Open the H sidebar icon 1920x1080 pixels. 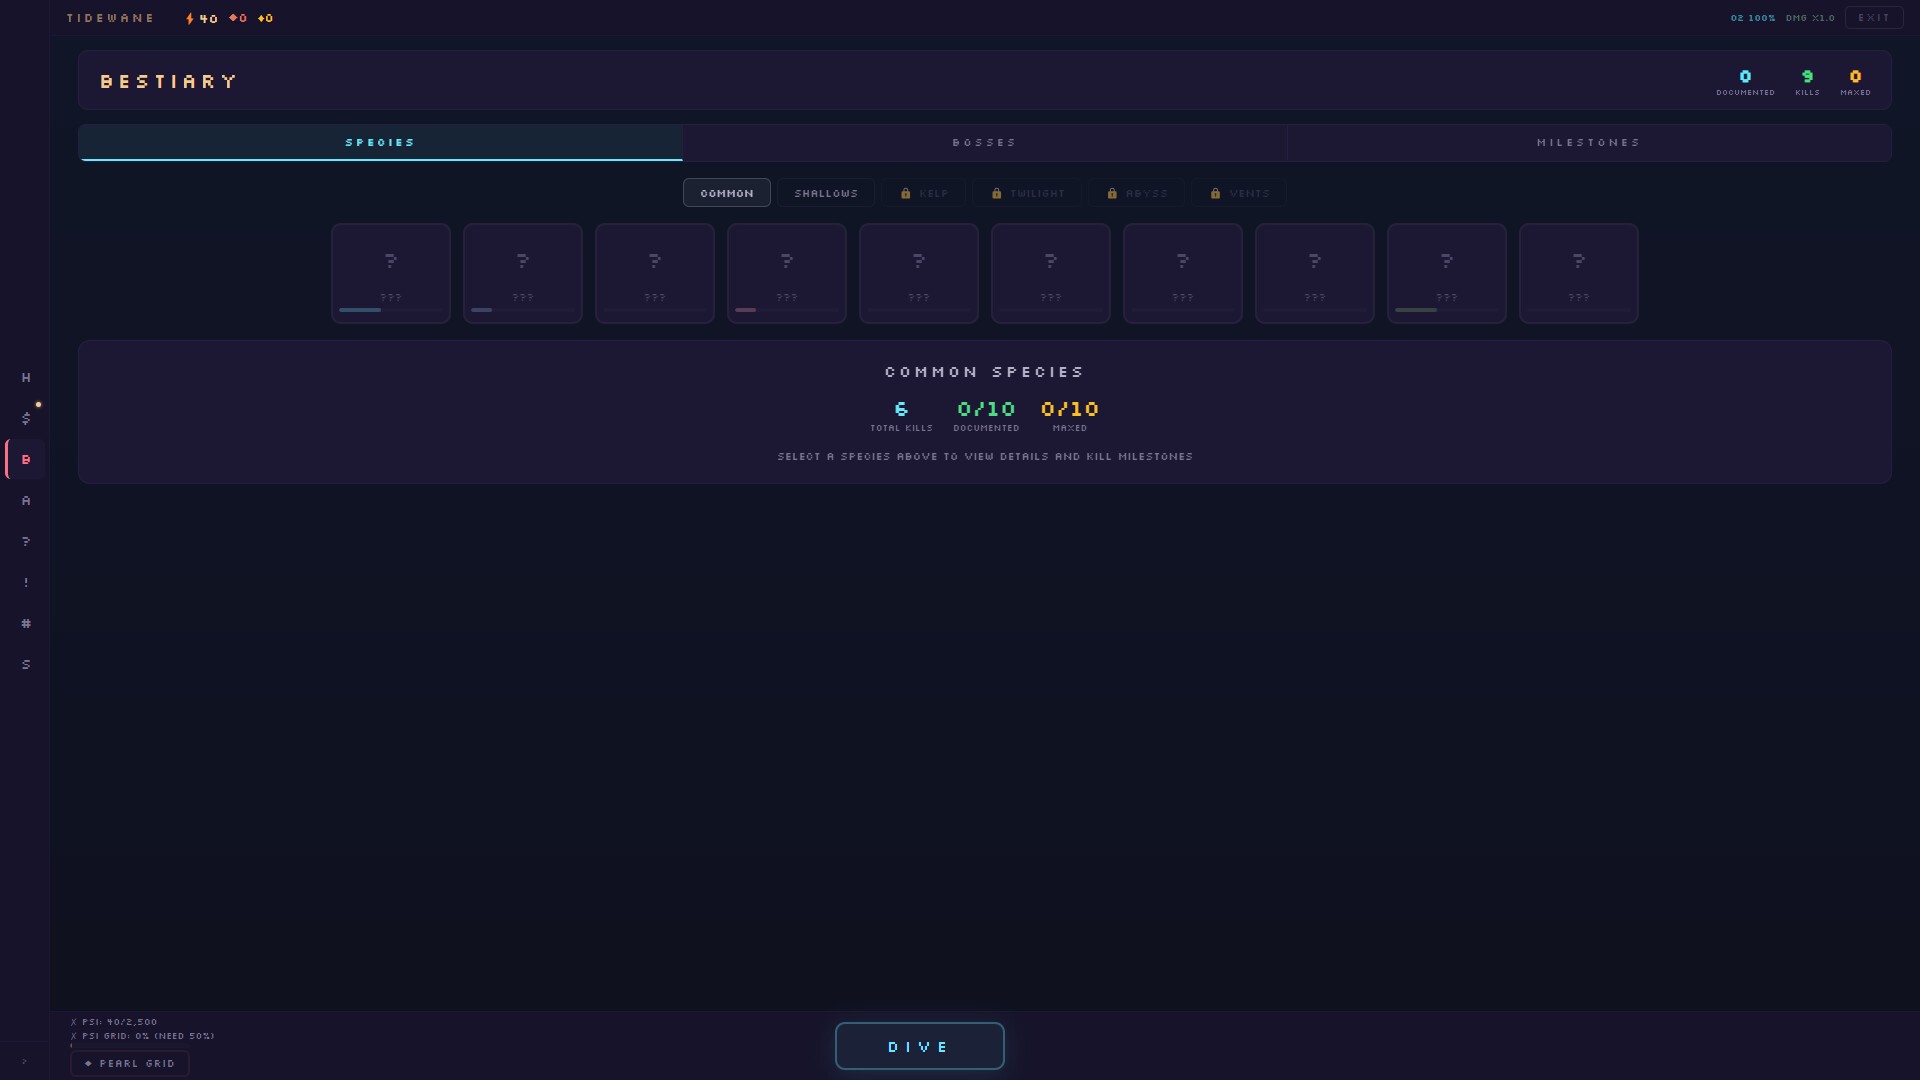click(x=26, y=378)
